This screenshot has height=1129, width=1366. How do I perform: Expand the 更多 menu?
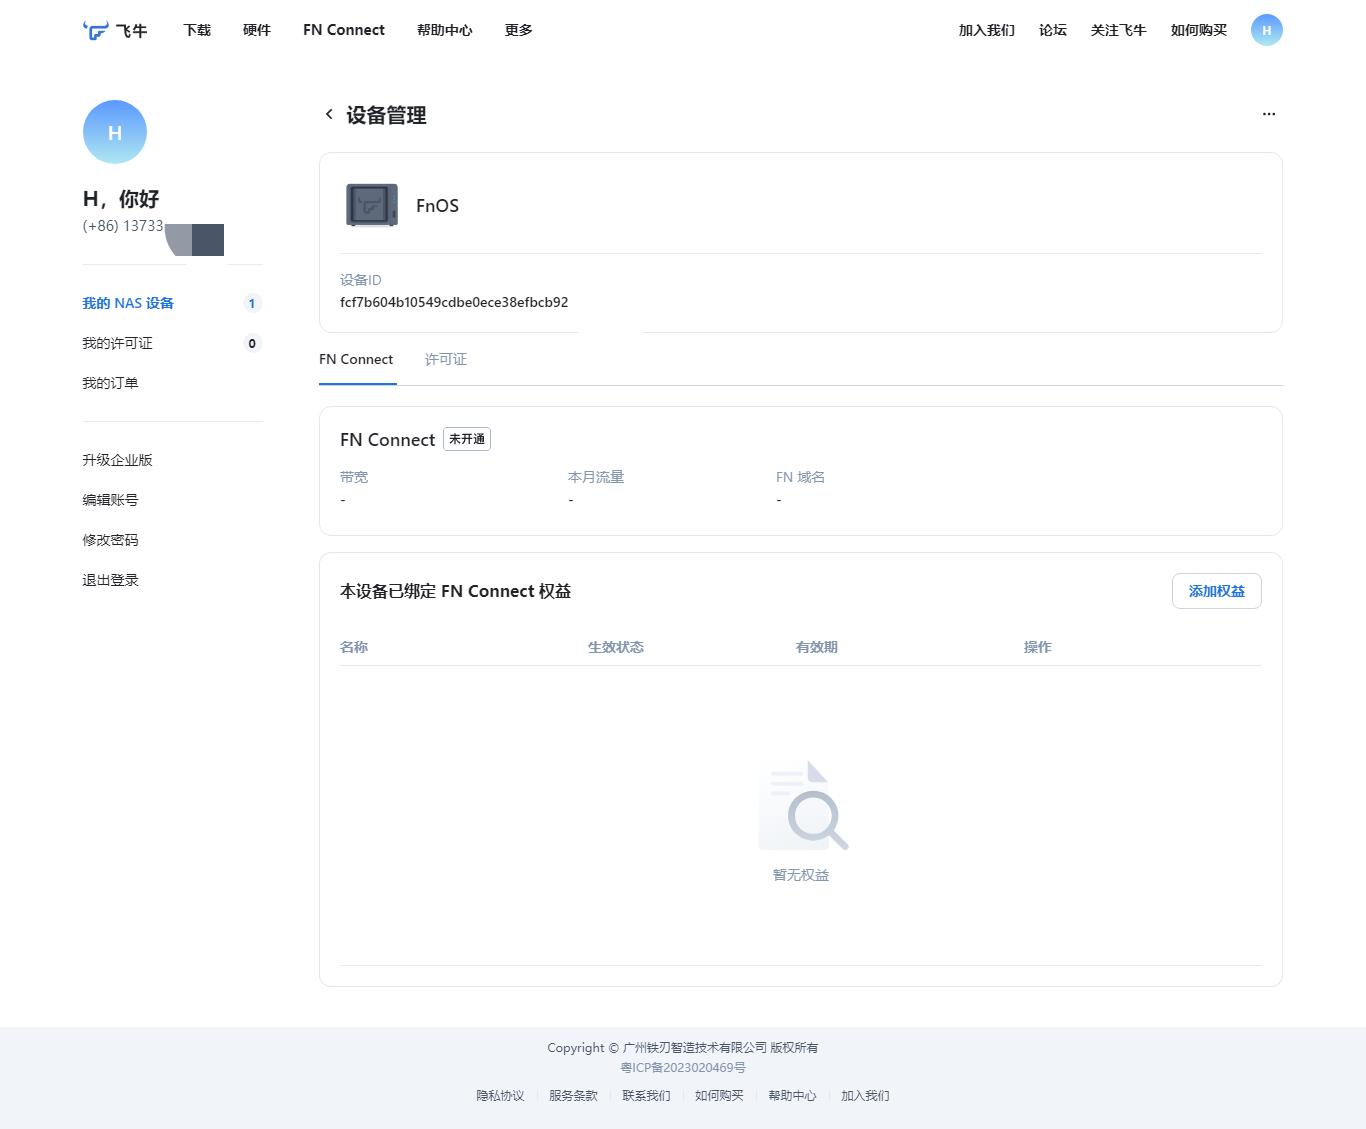click(519, 30)
